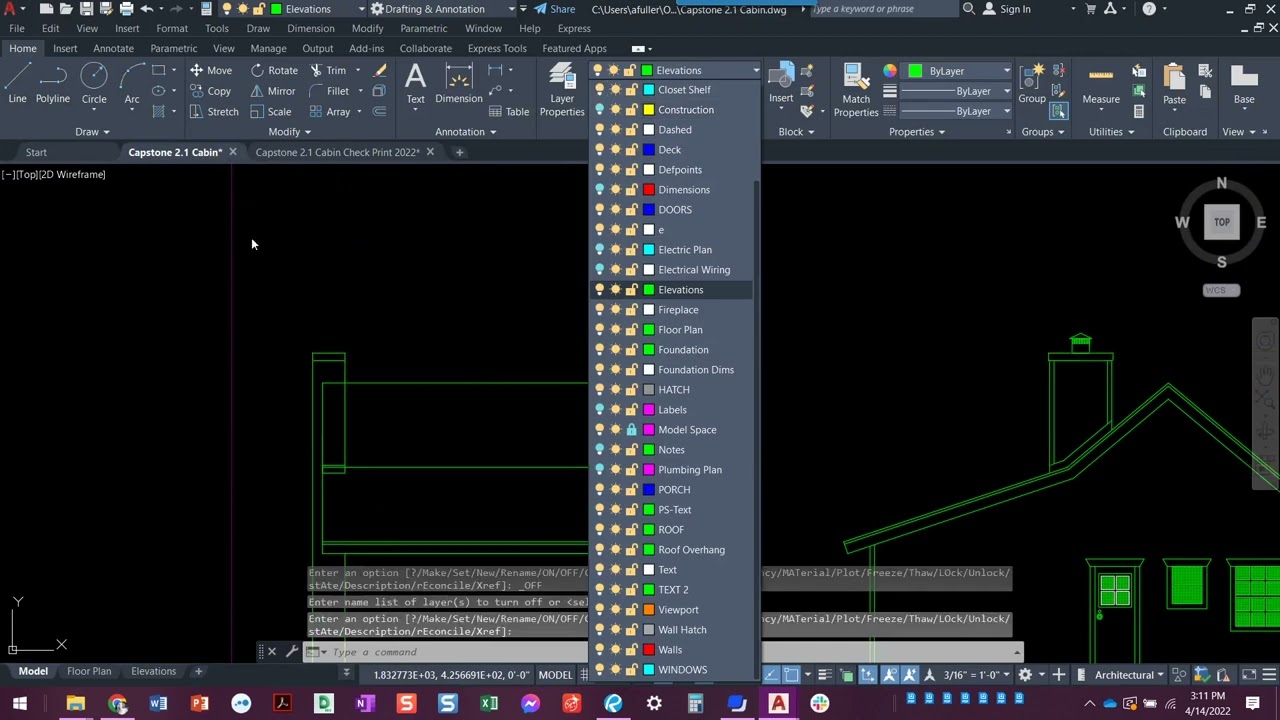The height and width of the screenshot is (720, 1280).
Task: Select the Circle tool
Action: point(94,84)
